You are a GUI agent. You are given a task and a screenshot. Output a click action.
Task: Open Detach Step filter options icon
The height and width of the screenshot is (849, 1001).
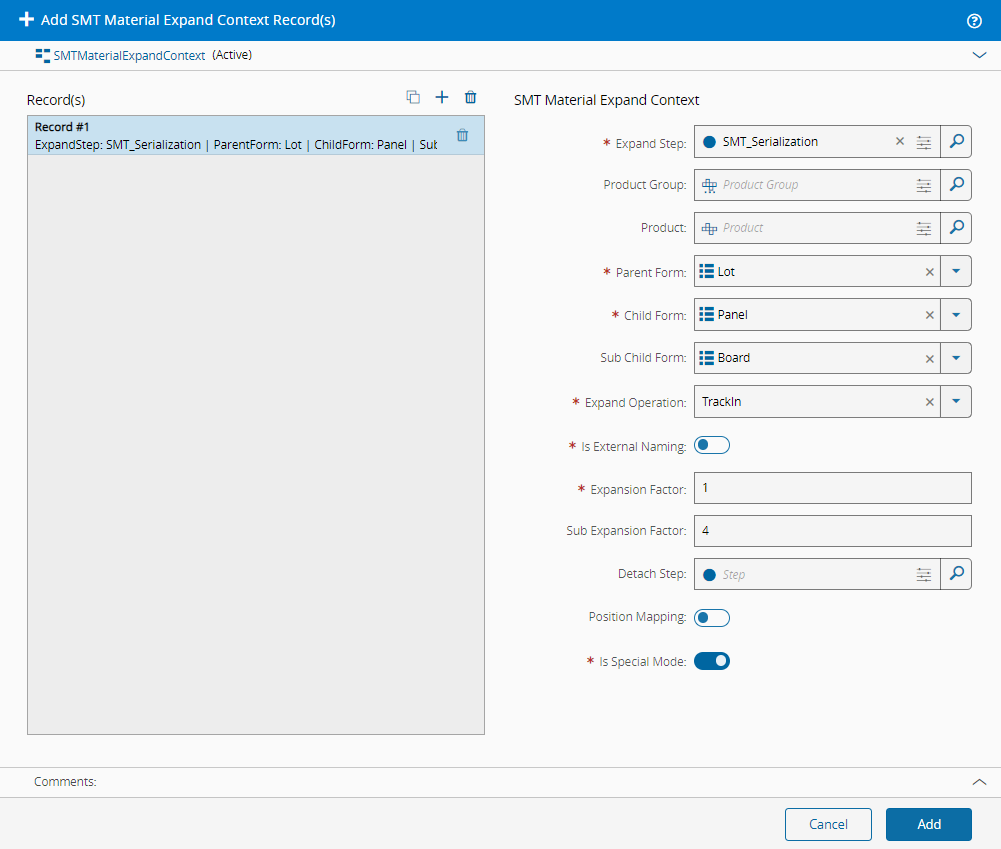[x=924, y=575]
